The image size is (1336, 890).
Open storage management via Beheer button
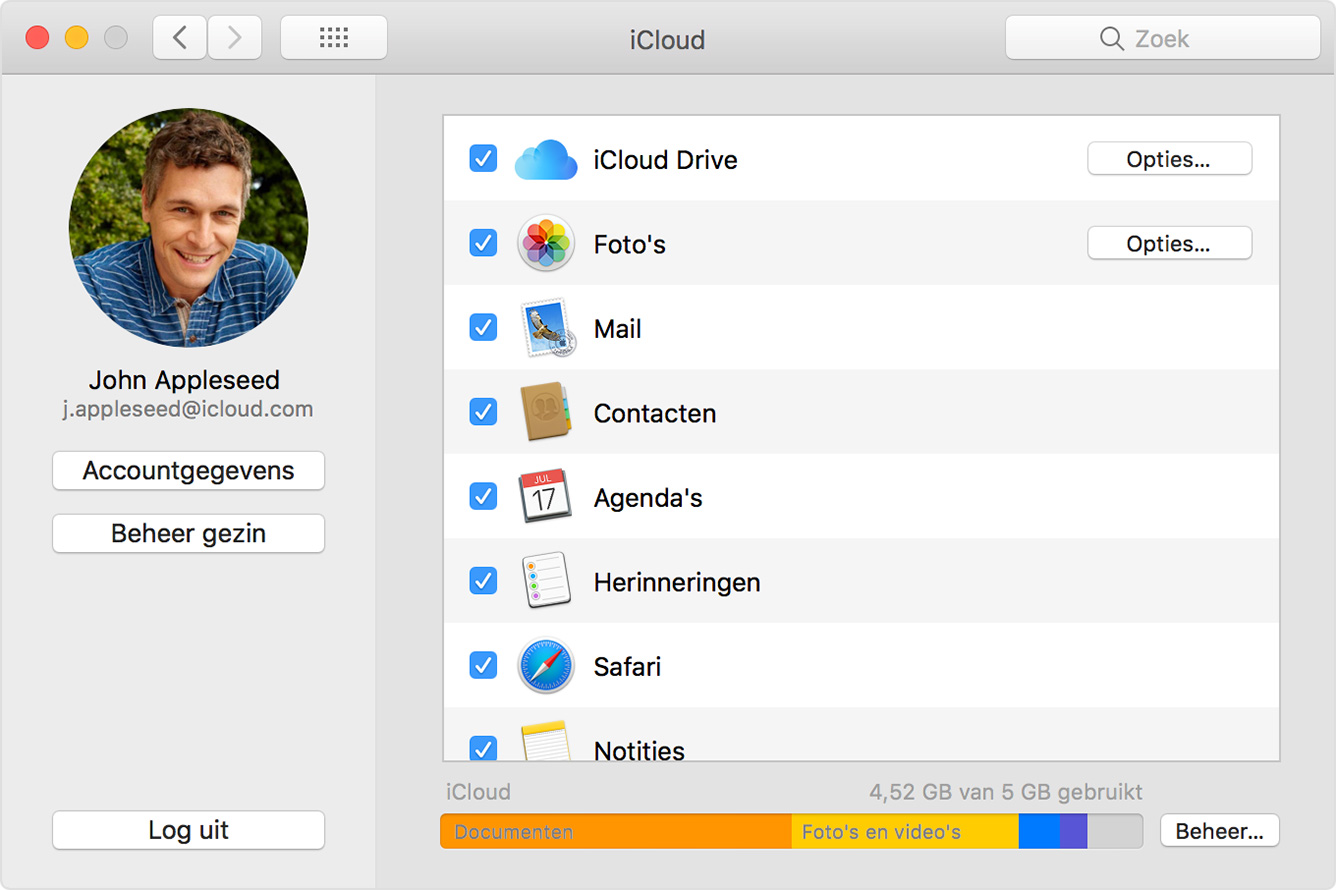tap(1219, 830)
